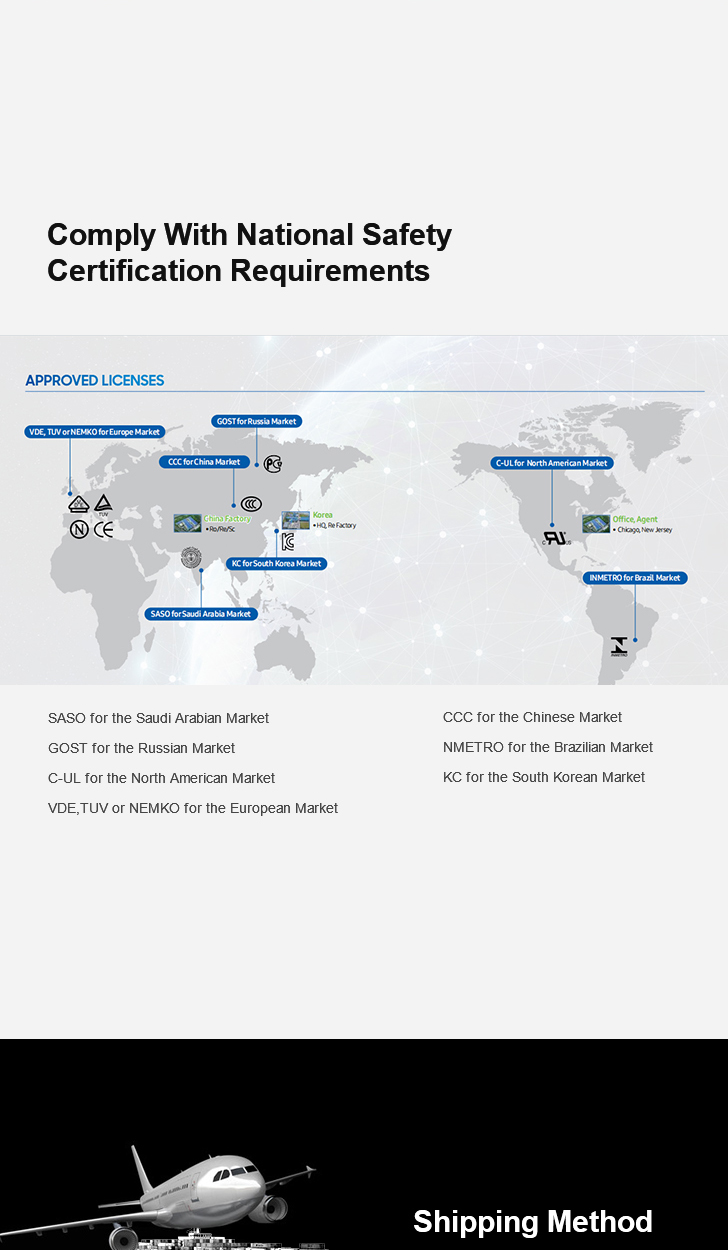Click the 'VDE, TUV or NEMKO for Europe Market' label
The width and height of the screenshot is (728, 1250).
94,432
